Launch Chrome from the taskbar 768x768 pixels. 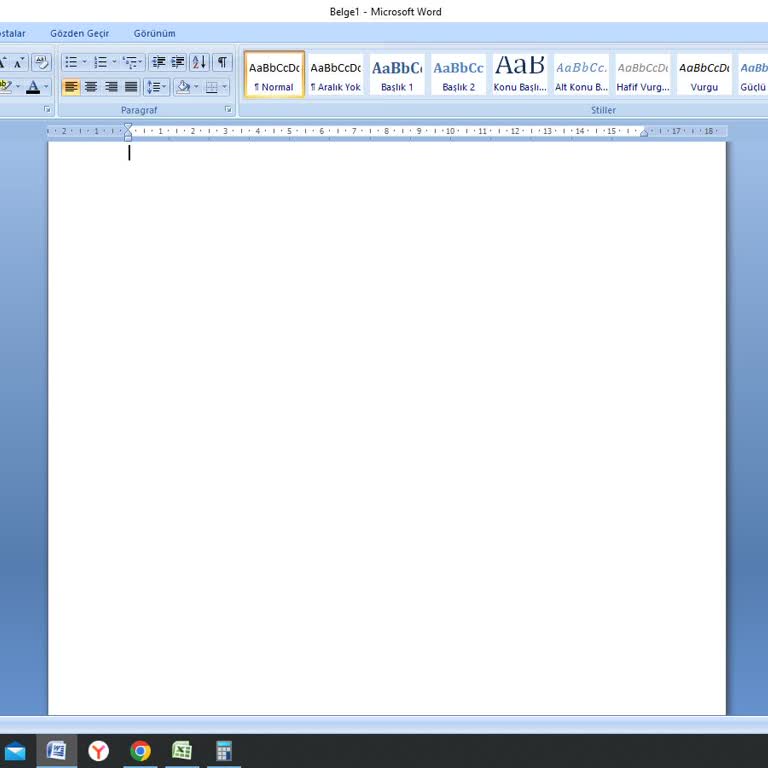click(140, 751)
